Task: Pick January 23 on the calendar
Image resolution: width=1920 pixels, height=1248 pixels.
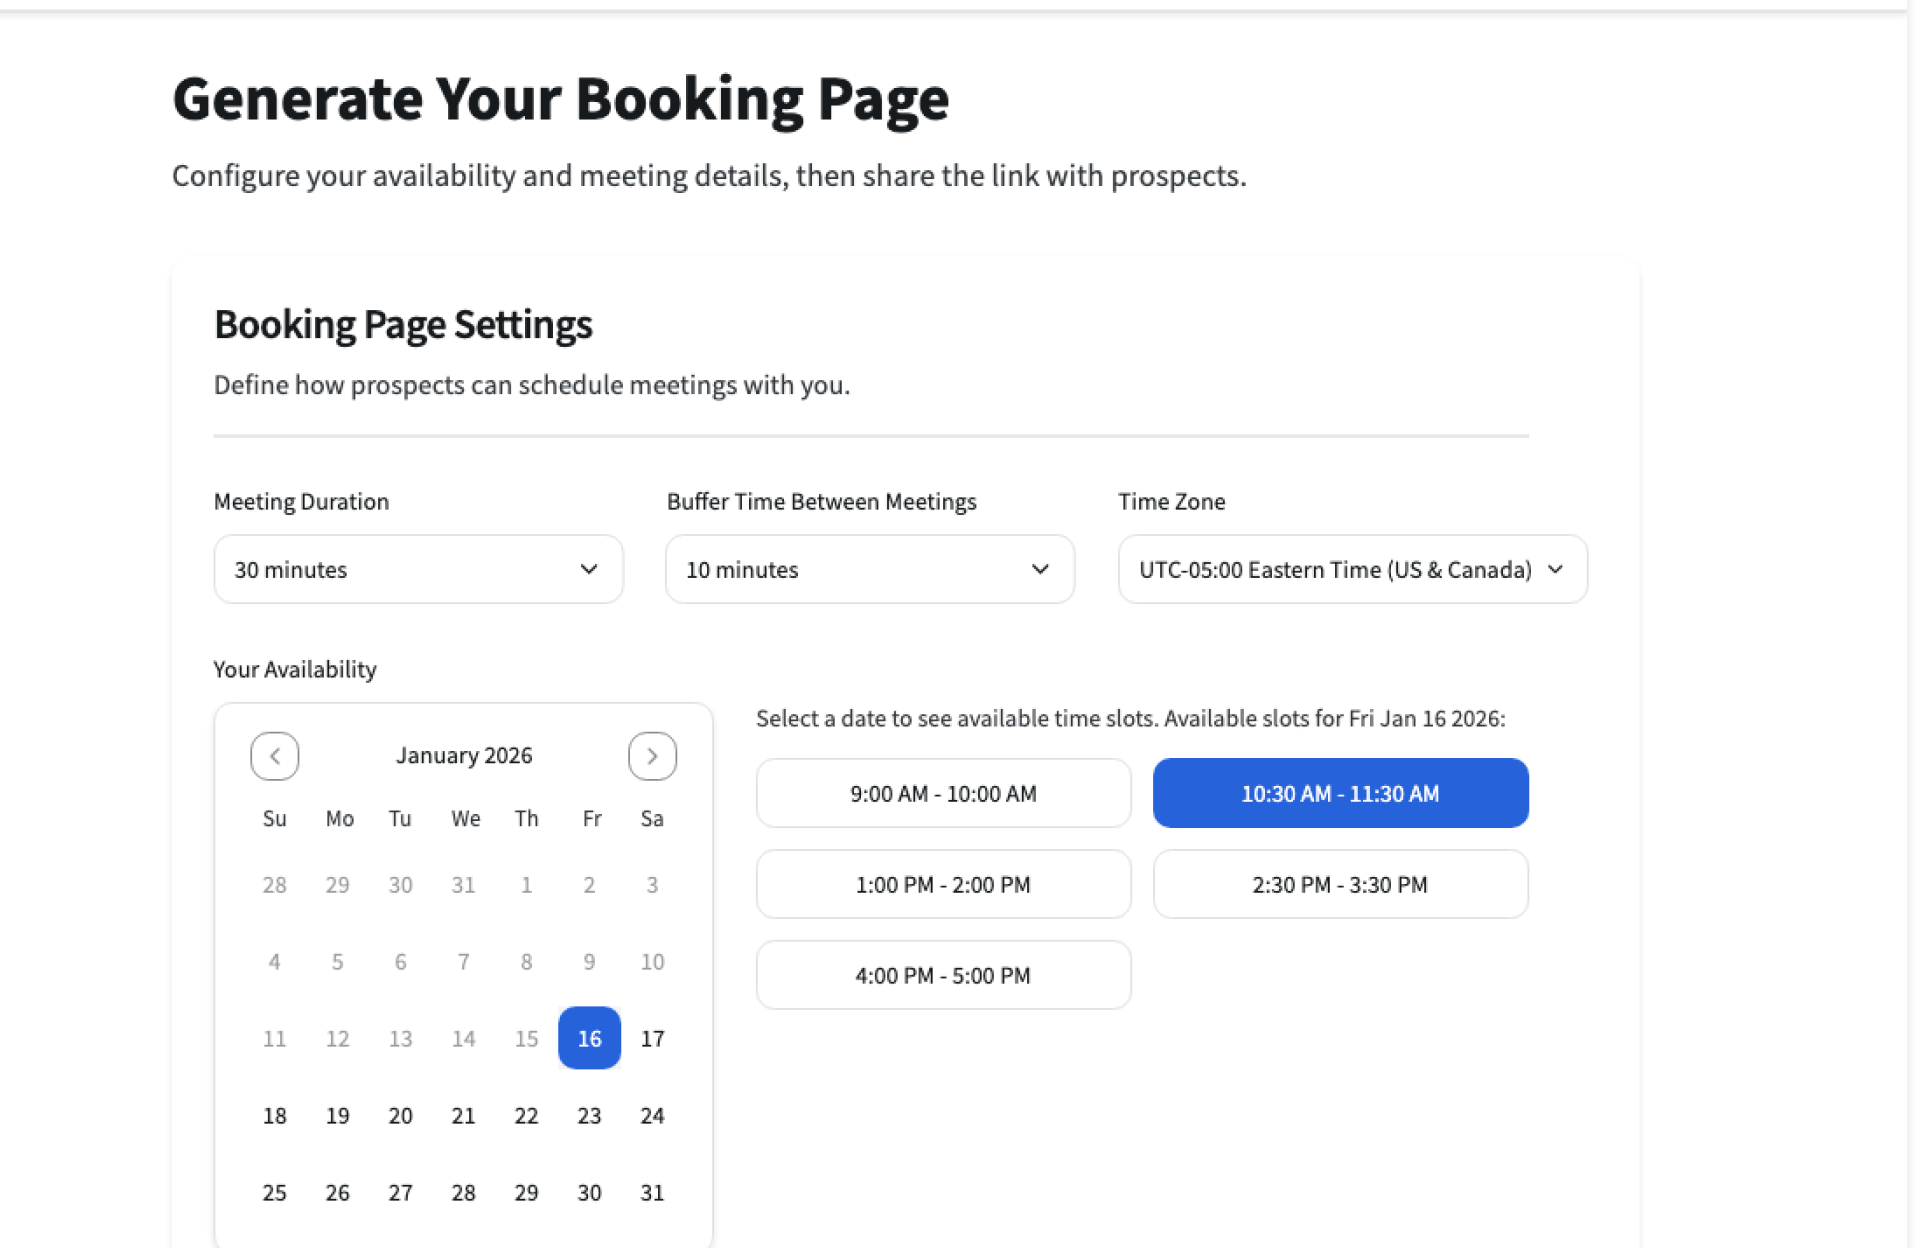Action: [589, 1115]
